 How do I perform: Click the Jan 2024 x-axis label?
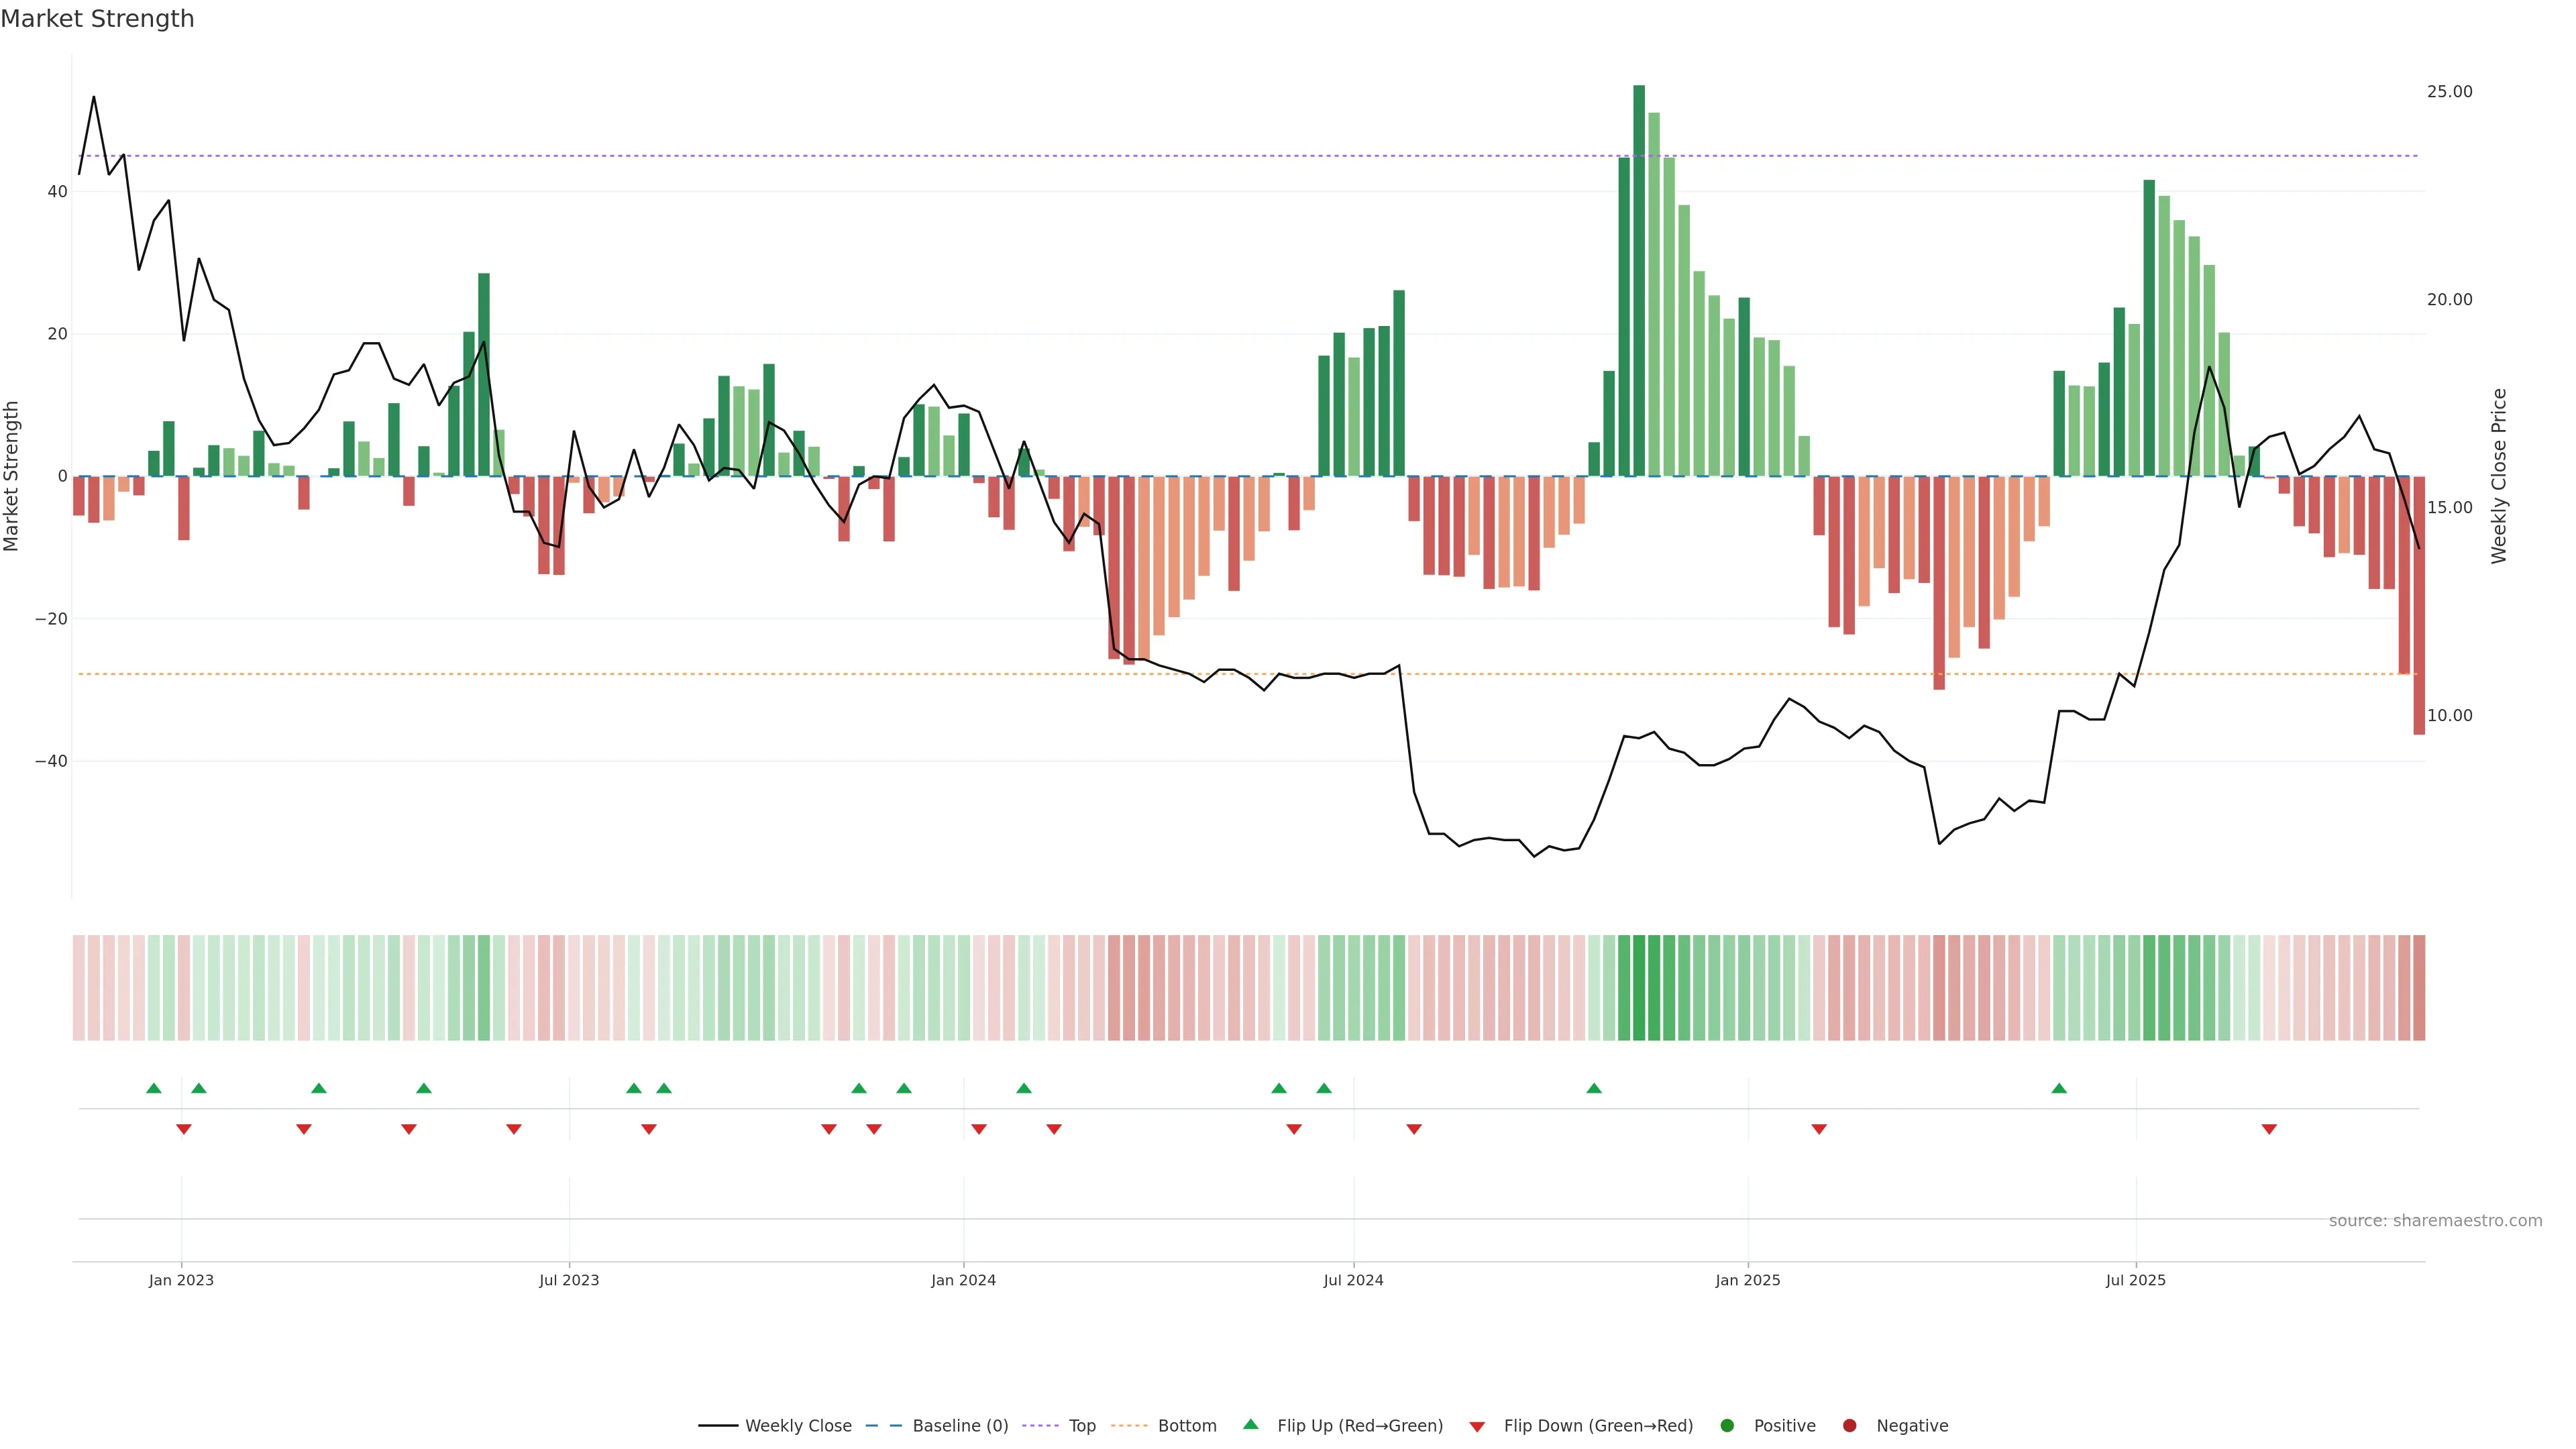963,1280
